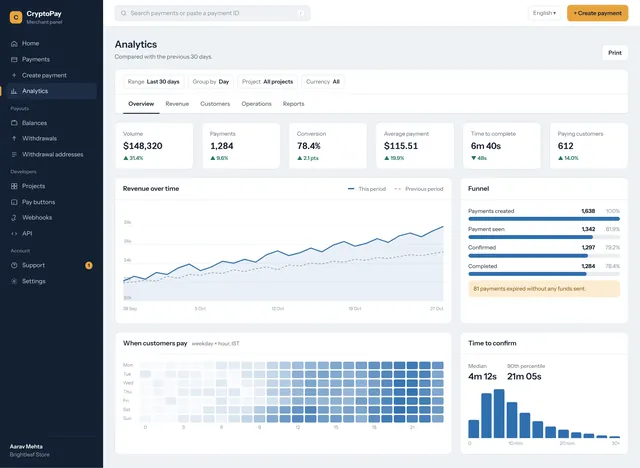Open the Group by Day filter
The height and width of the screenshot is (468, 640).
(211, 82)
